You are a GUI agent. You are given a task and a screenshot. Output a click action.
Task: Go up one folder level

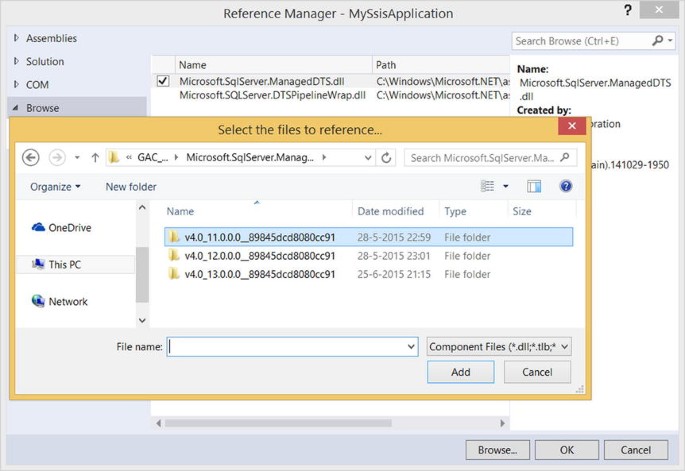(95, 158)
